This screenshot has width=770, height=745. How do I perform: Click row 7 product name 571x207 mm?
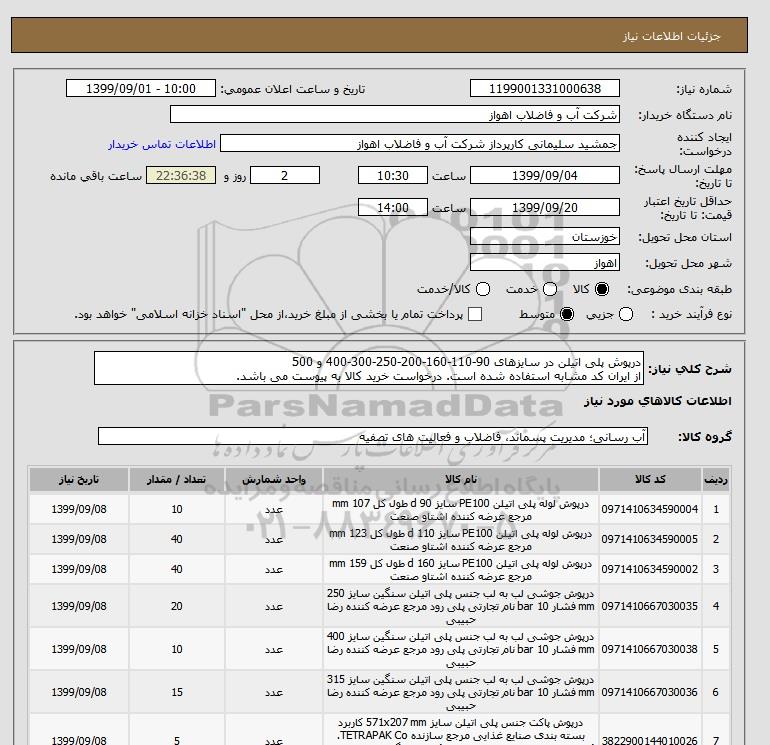coord(461,731)
